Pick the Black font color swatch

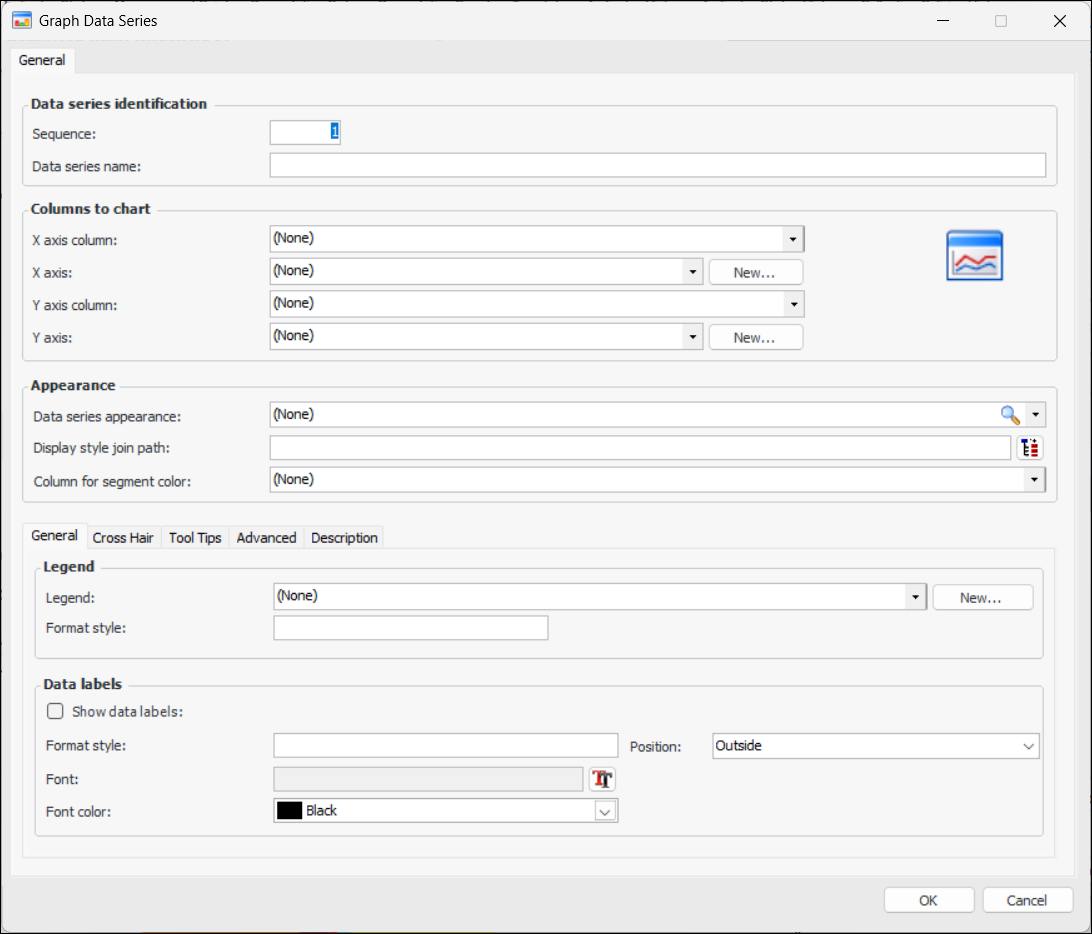[x=290, y=811]
